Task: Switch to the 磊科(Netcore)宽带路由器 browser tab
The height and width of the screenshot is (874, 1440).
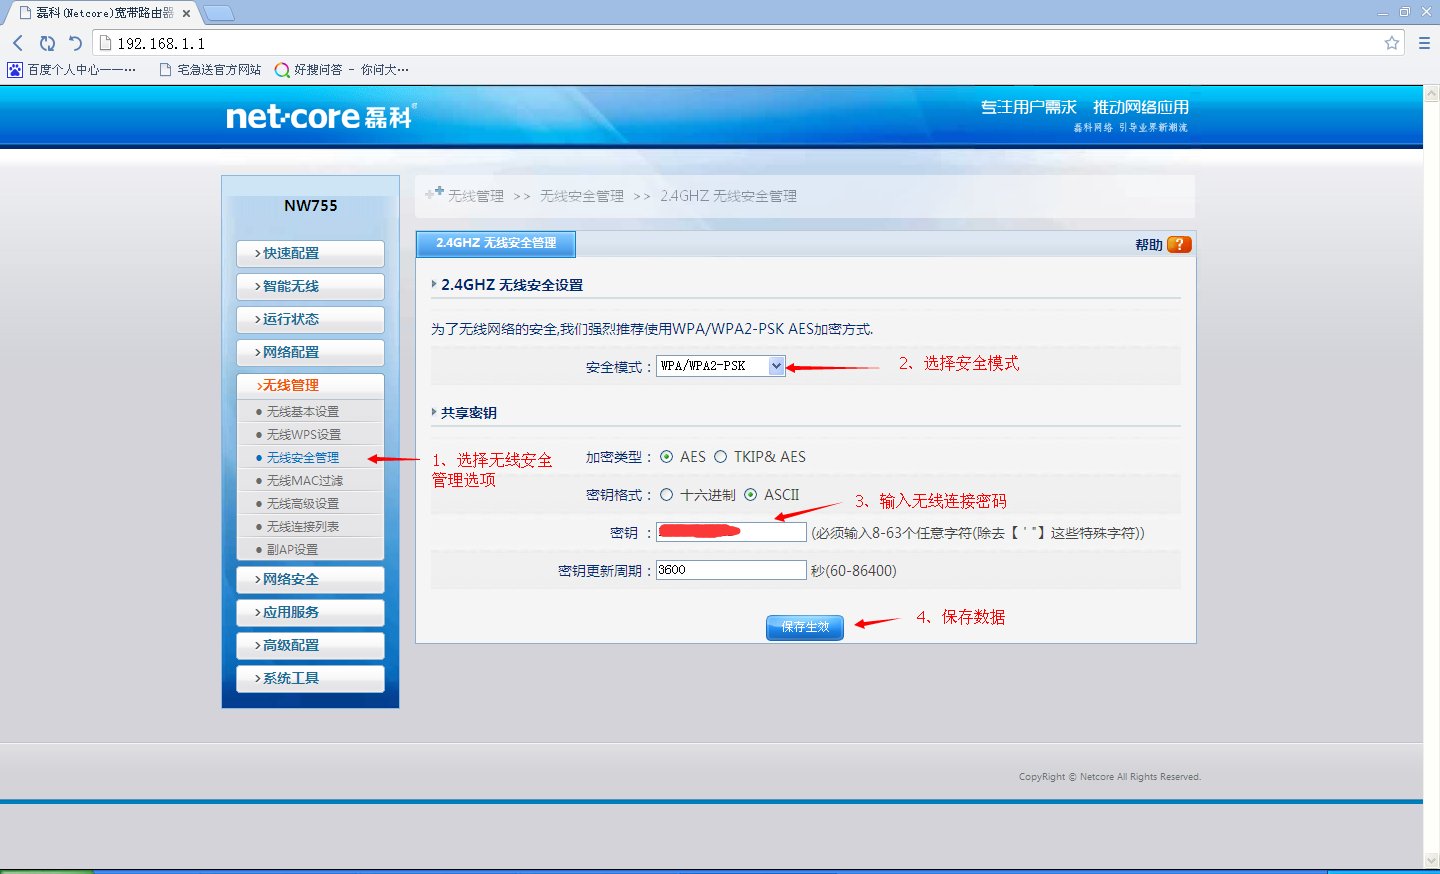Action: [100, 14]
